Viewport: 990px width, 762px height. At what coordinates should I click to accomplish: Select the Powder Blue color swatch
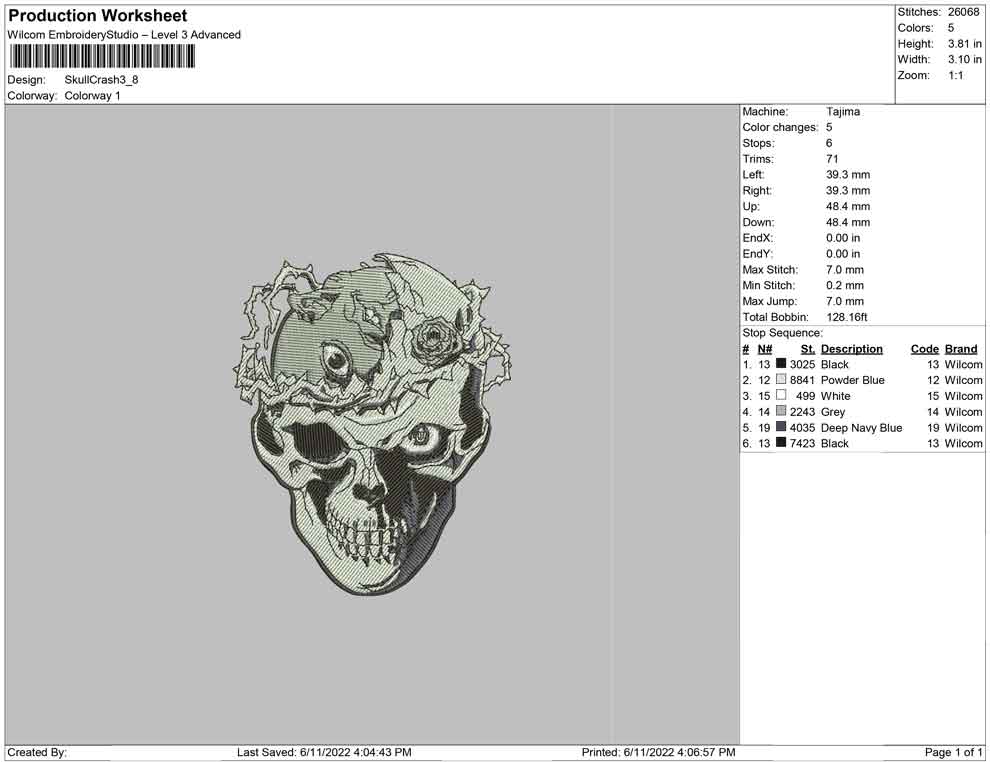tap(781, 380)
